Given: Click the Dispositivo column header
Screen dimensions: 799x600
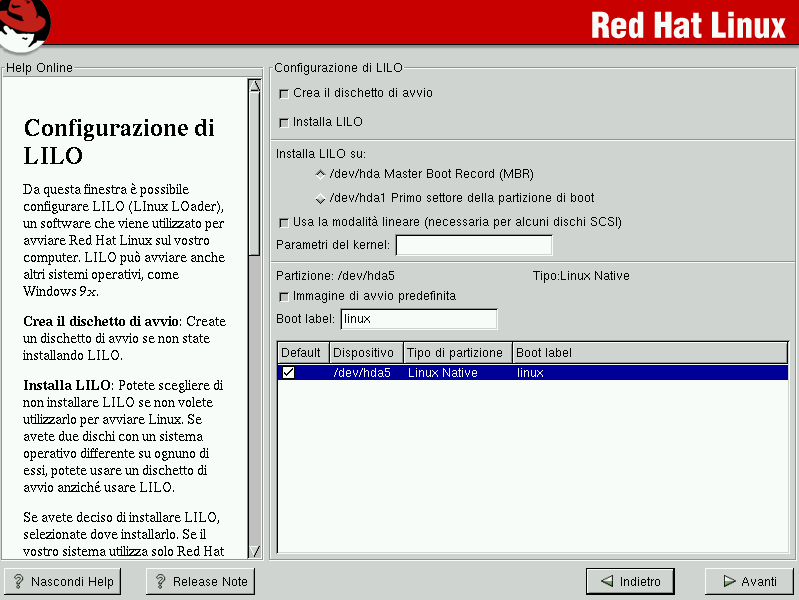Looking at the screenshot, I should [x=366, y=353].
